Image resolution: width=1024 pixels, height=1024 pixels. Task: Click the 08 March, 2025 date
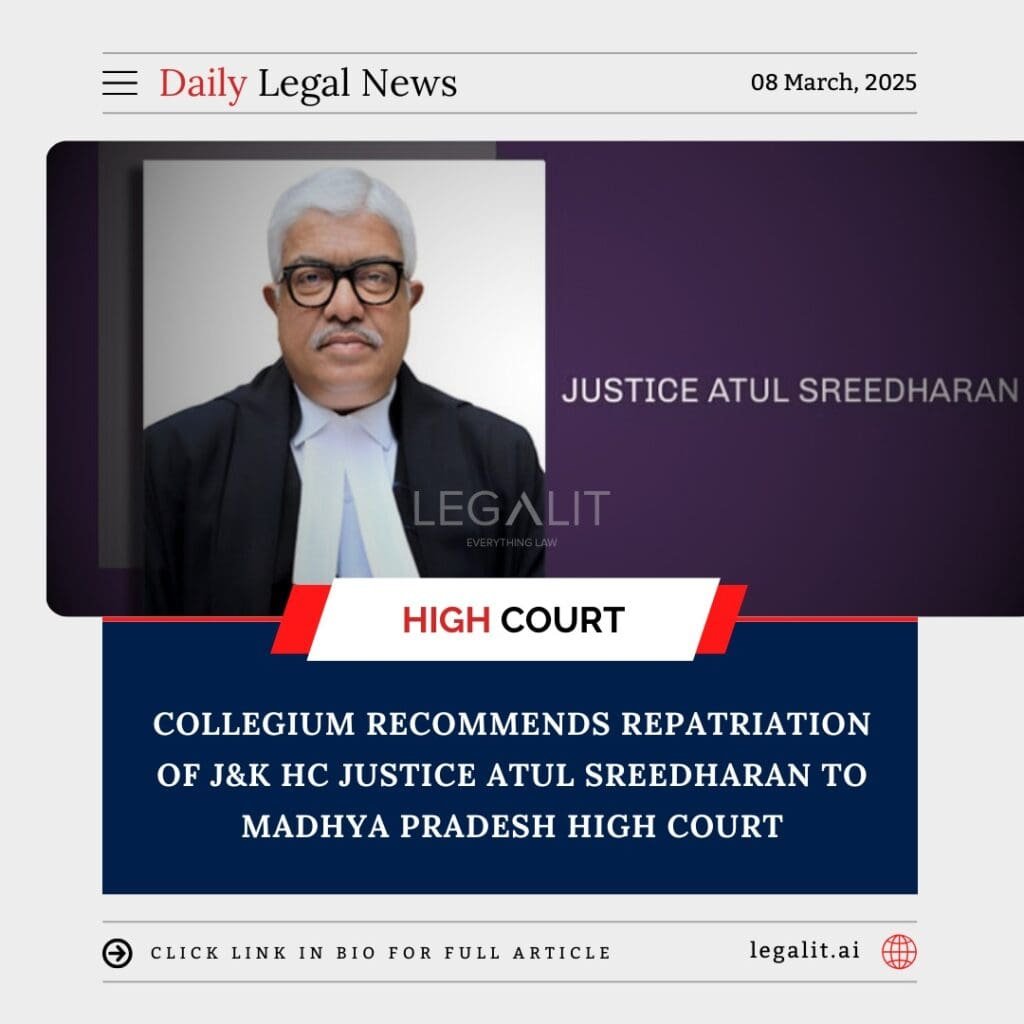tap(833, 82)
